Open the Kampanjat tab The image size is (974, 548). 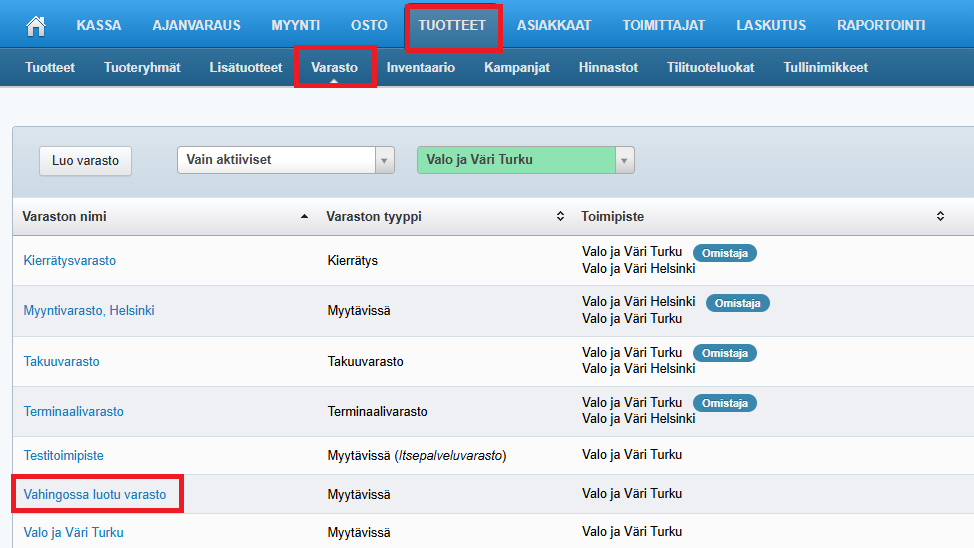coord(516,68)
